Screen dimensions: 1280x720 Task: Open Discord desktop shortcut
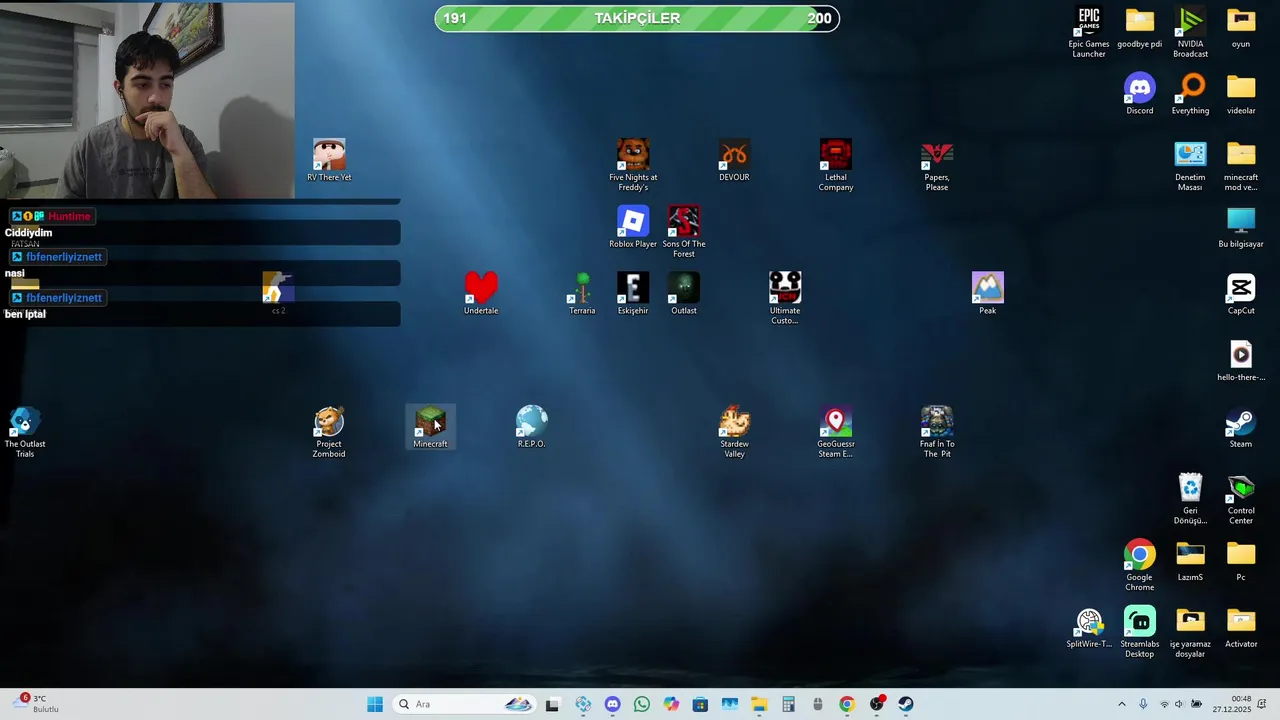click(x=1140, y=94)
